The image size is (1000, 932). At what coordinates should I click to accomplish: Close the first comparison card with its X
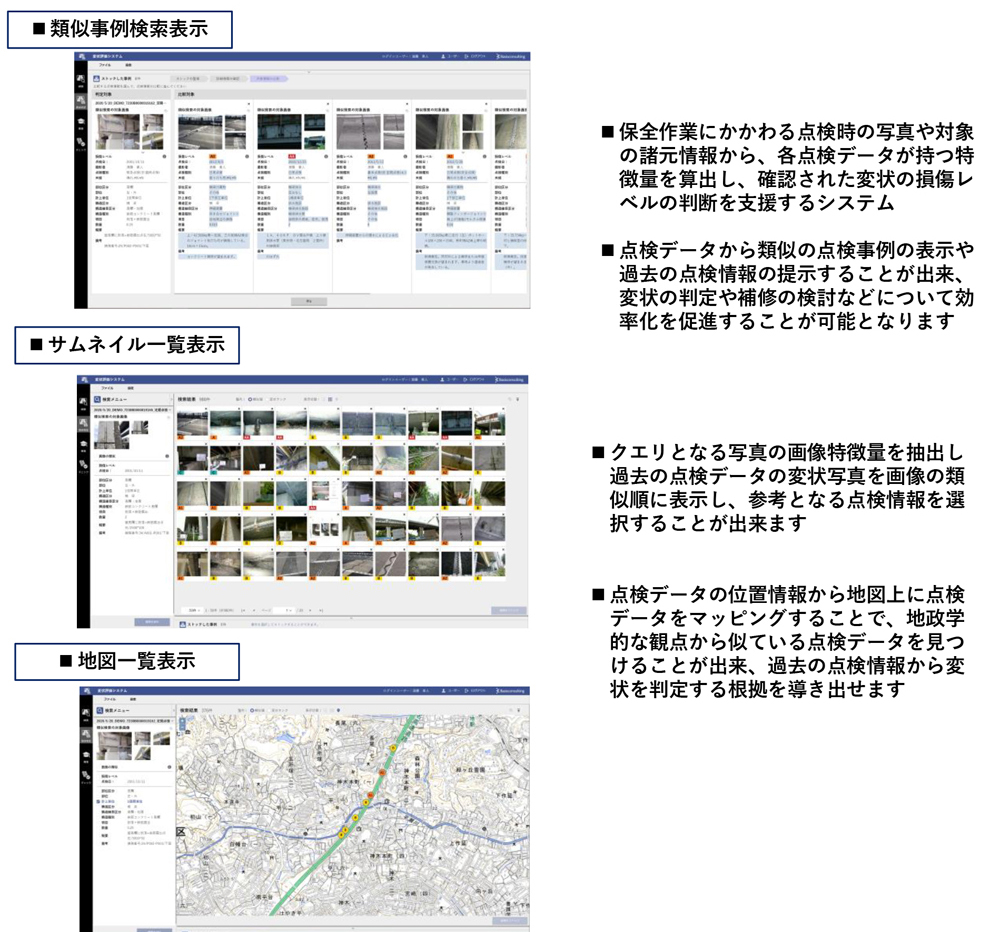[x=249, y=105]
